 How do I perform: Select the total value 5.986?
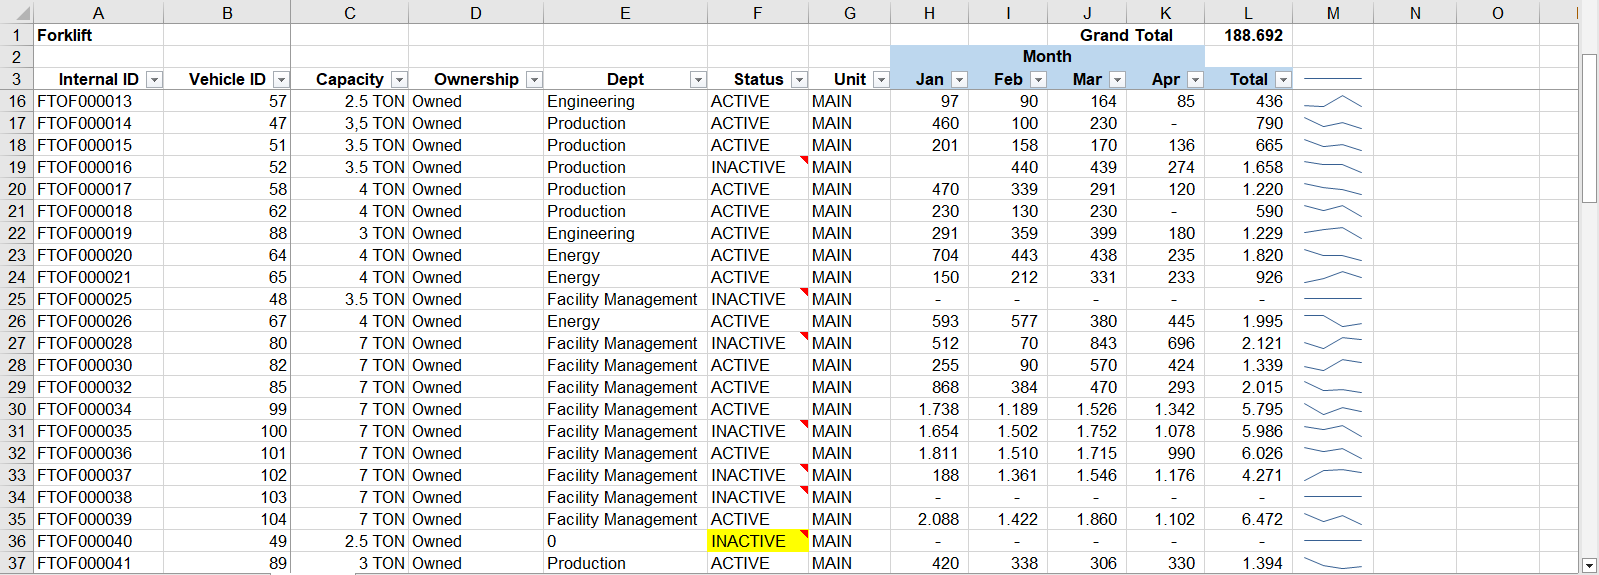1248,431
